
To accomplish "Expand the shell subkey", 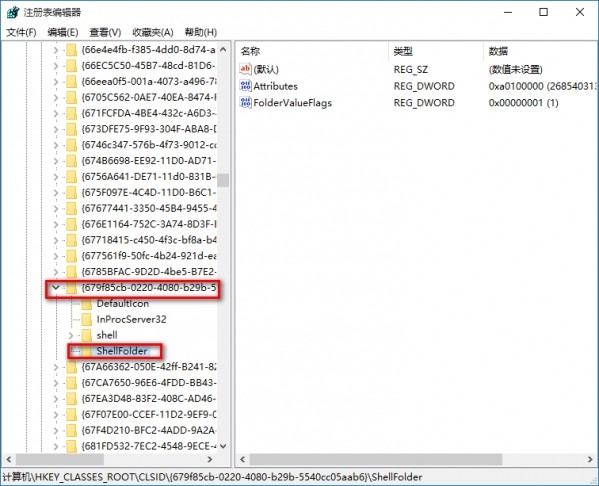I will (x=71, y=335).
